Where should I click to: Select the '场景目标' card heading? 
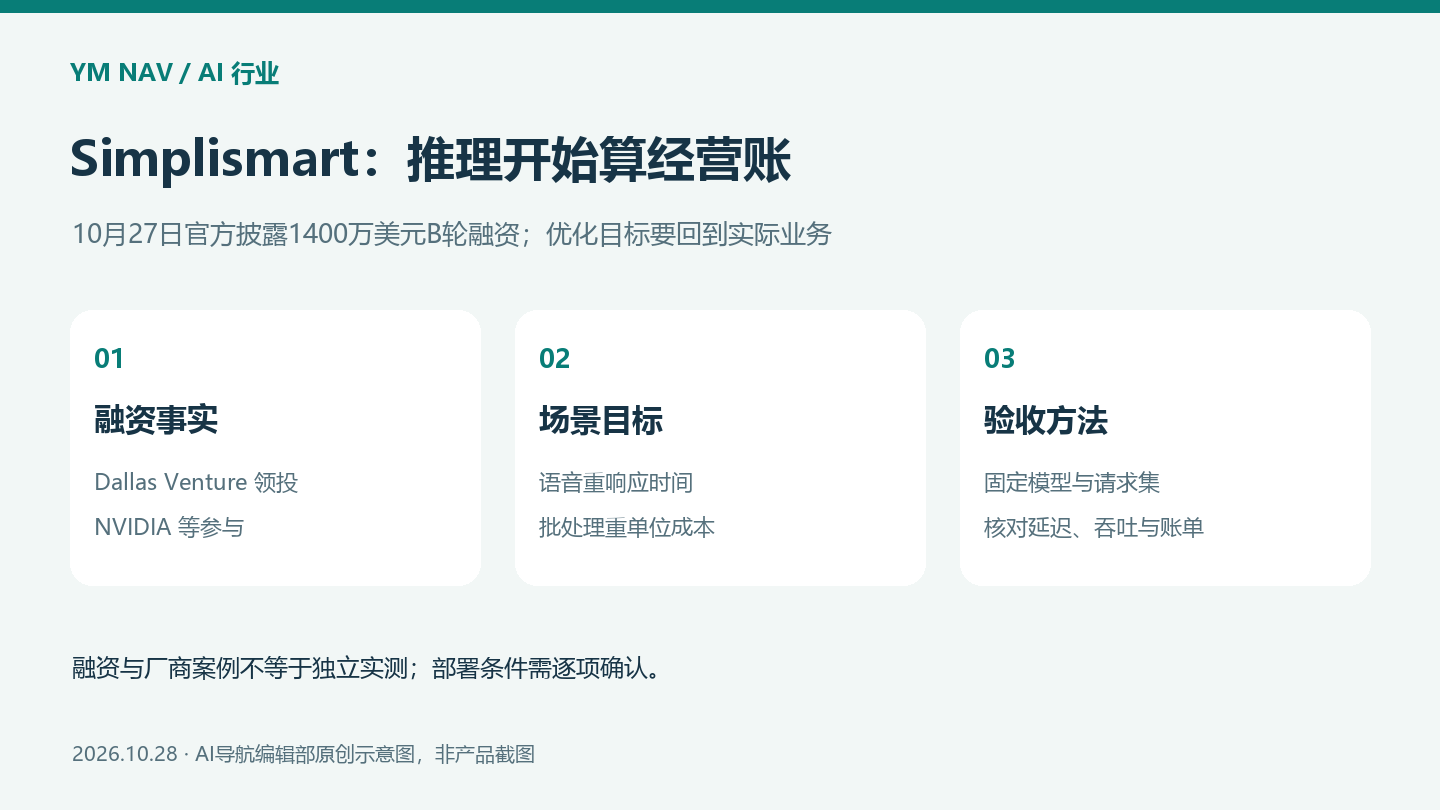[601, 421]
